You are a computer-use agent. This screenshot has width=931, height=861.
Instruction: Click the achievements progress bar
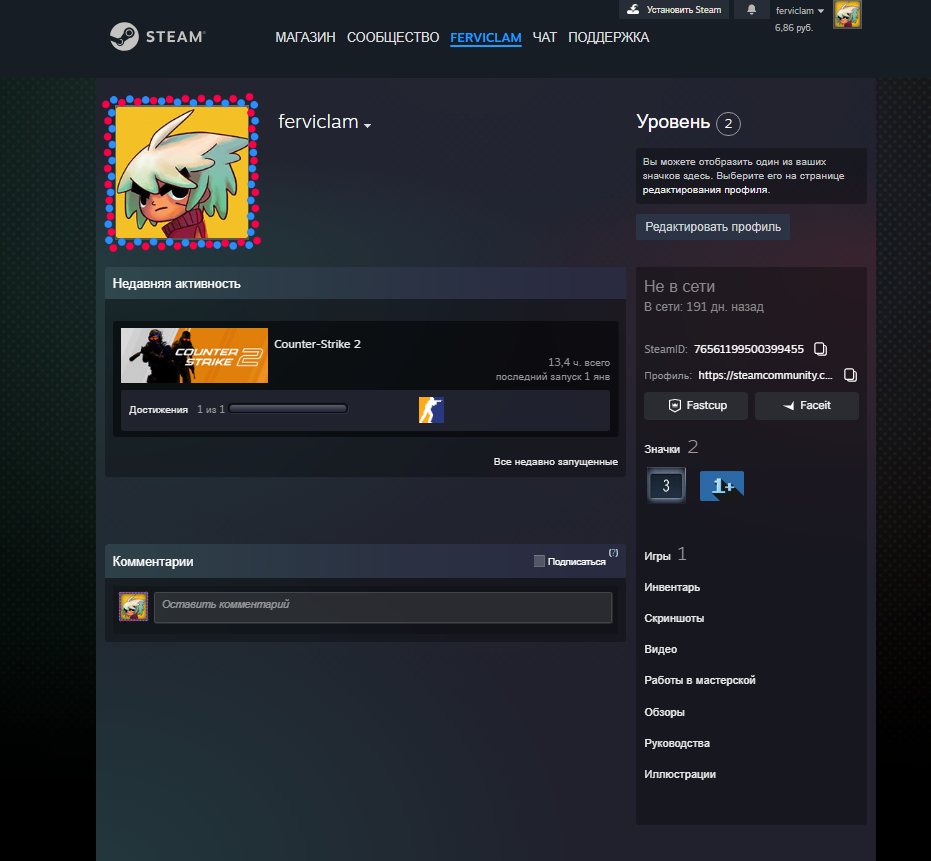[x=288, y=409]
